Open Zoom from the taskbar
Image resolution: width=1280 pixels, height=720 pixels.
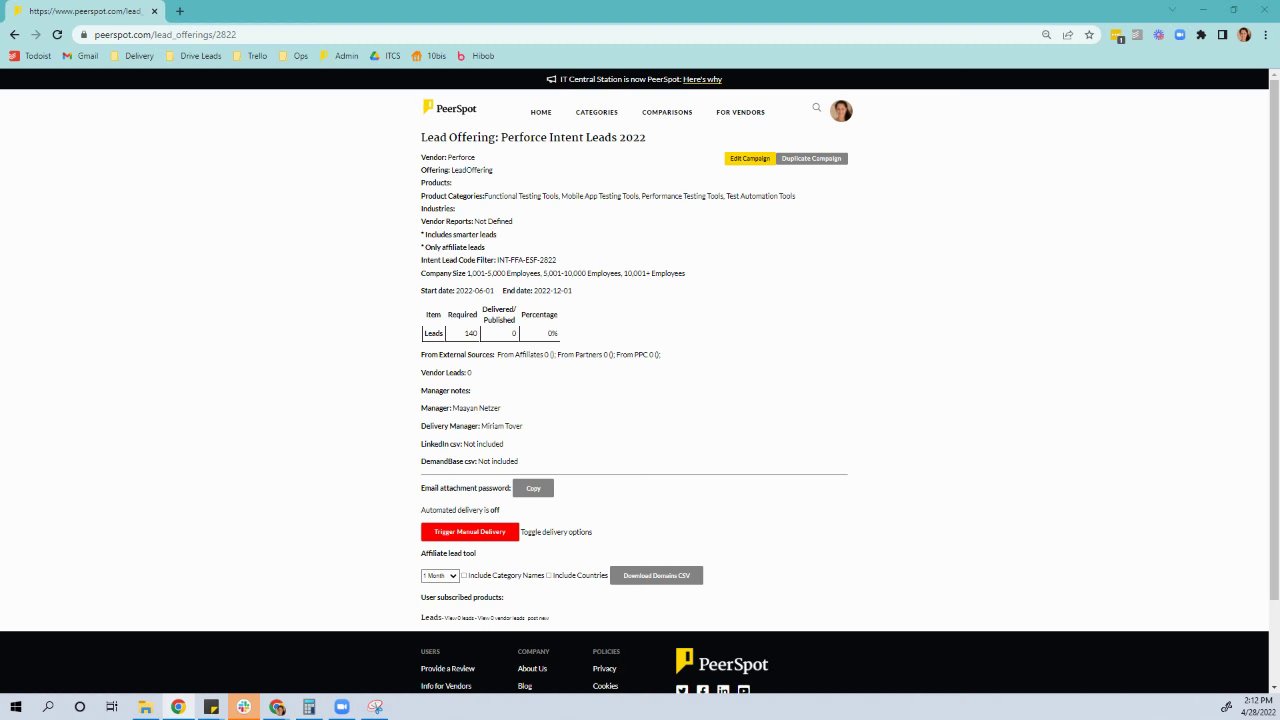(342, 707)
